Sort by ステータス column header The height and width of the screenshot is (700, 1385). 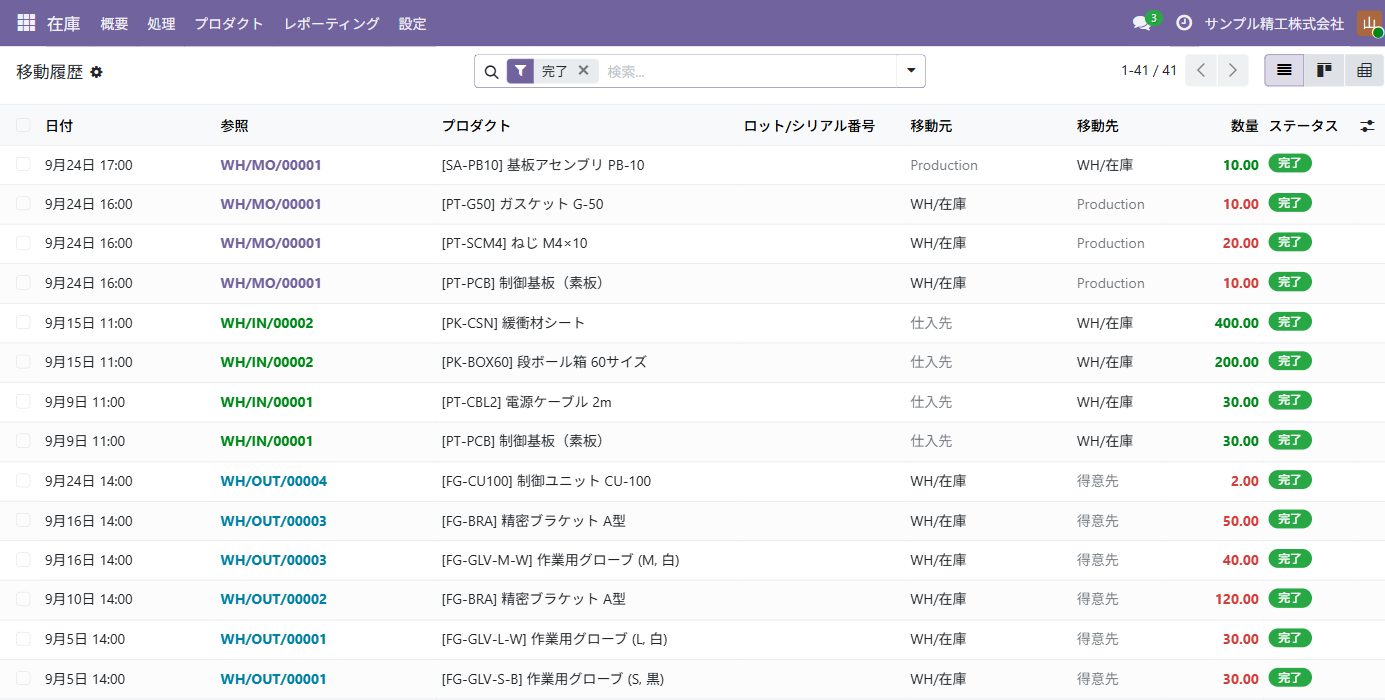pos(1303,126)
